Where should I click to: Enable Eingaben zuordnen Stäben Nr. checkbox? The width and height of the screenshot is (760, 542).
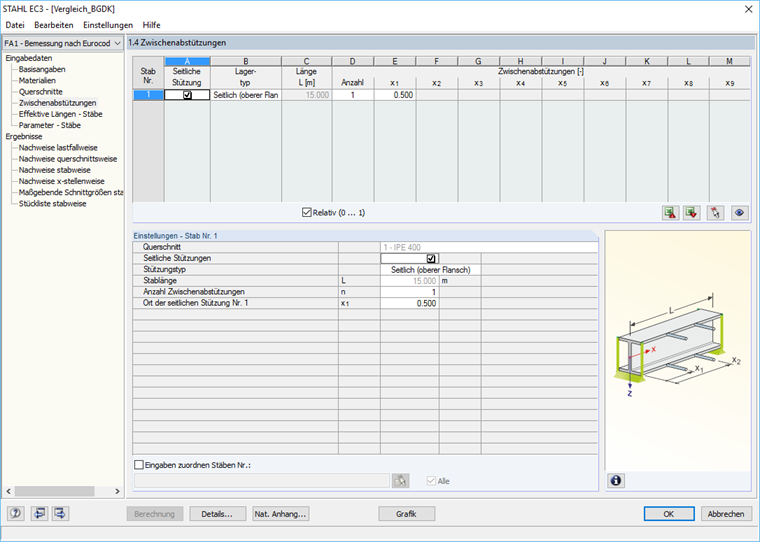139,465
